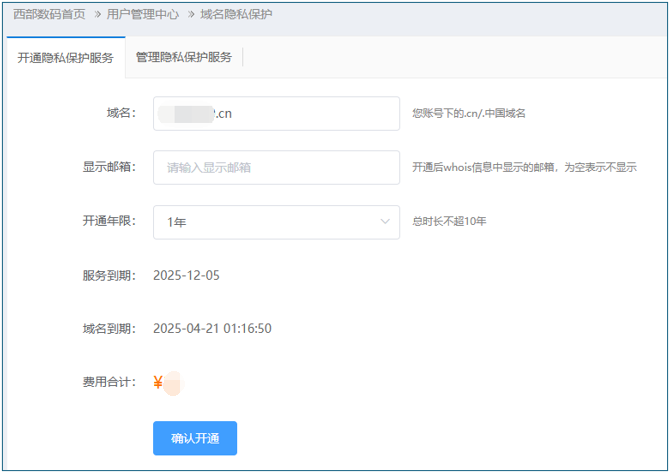Expand the chevron arrow in 开通年限 selector
Image resolution: width=670 pixels, height=472 pixels.
click(x=385, y=222)
